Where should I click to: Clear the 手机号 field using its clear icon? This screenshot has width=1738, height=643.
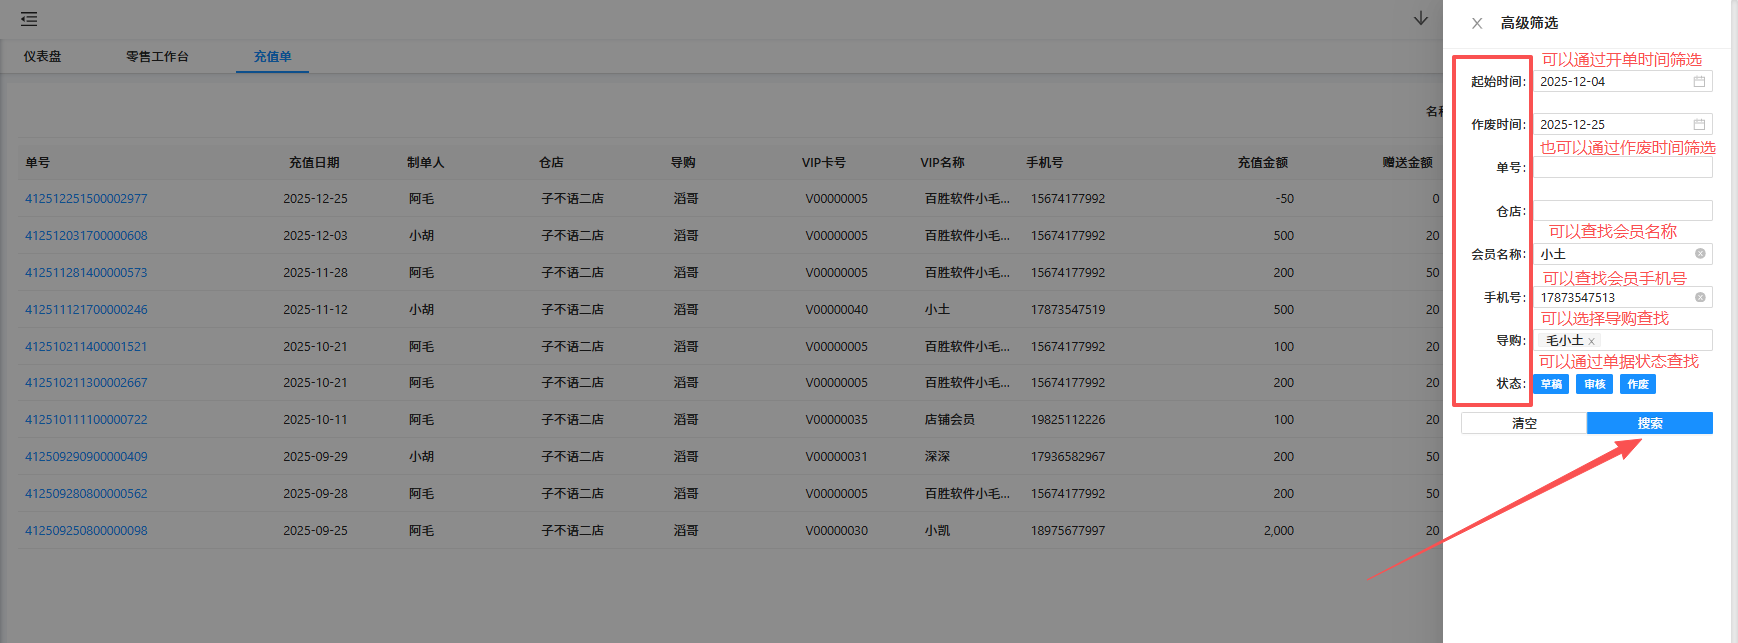pyautogui.click(x=1700, y=297)
